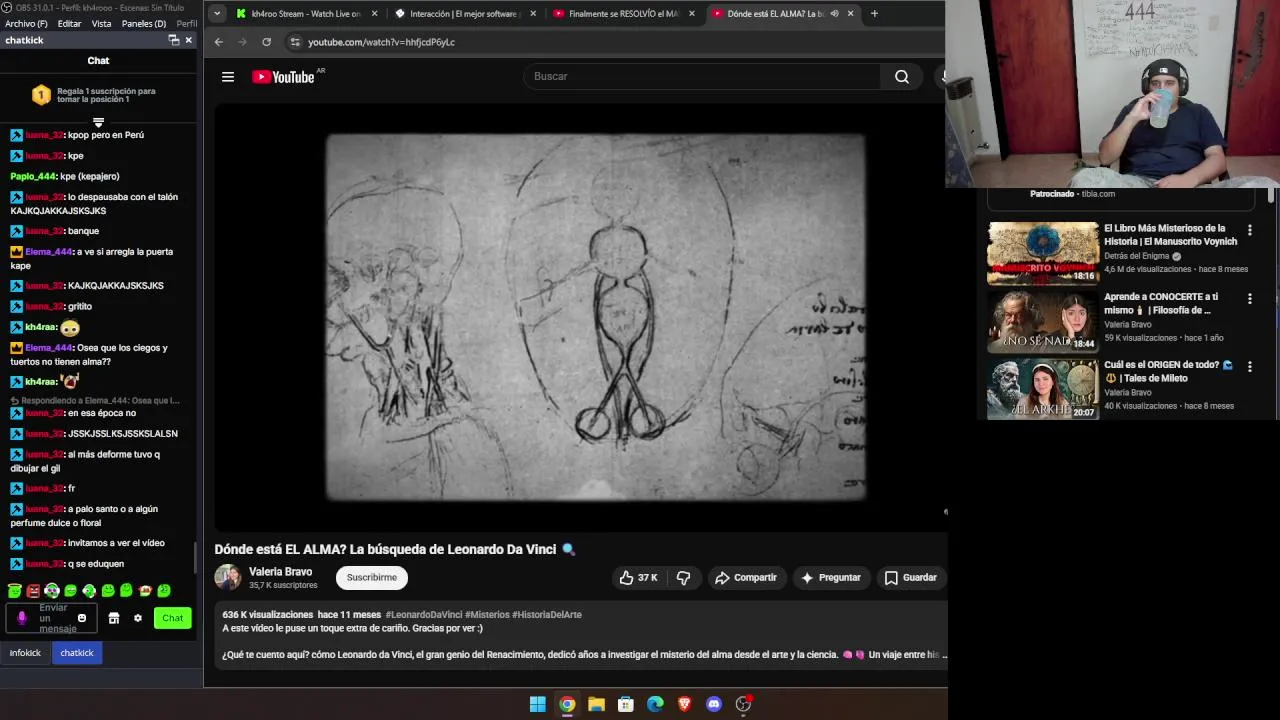Undock the chatkick panel
Image resolution: width=1280 pixels, height=720 pixels.
(173, 40)
